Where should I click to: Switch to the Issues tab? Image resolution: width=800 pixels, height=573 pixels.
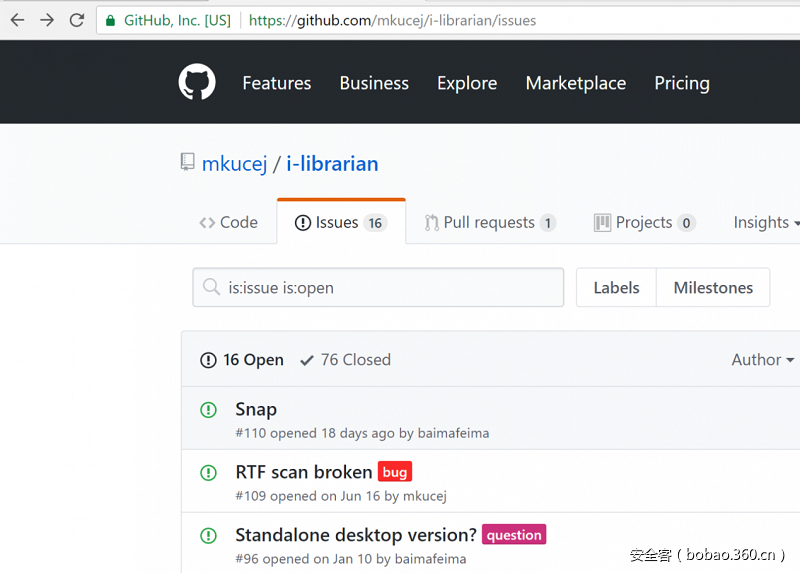[x=341, y=222]
